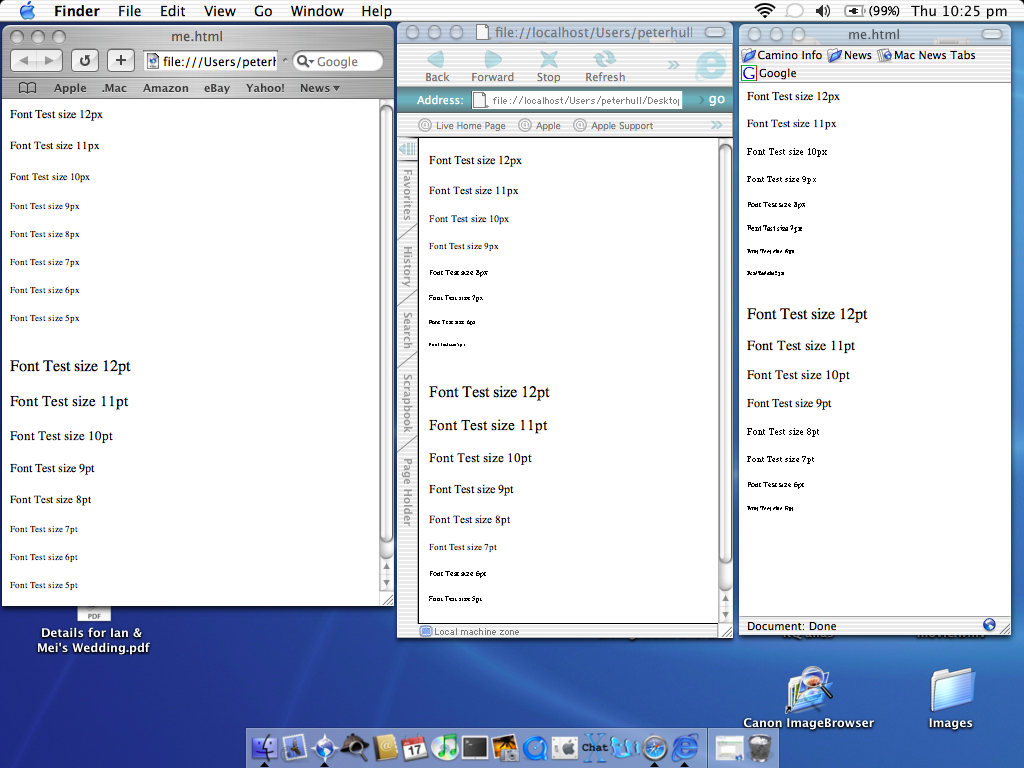The height and width of the screenshot is (768, 1024).
Task: Click the Stop button in Internet Explorer
Action: point(548,66)
